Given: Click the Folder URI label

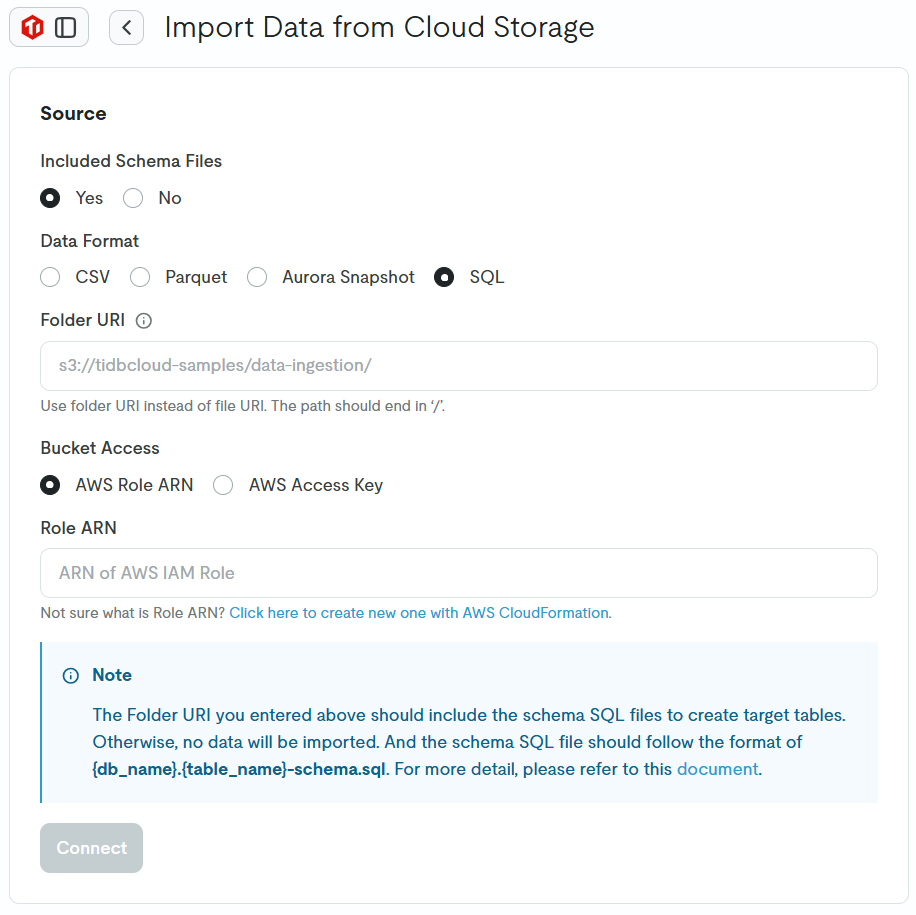Looking at the screenshot, I should pyautogui.click(x=83, y=320).
